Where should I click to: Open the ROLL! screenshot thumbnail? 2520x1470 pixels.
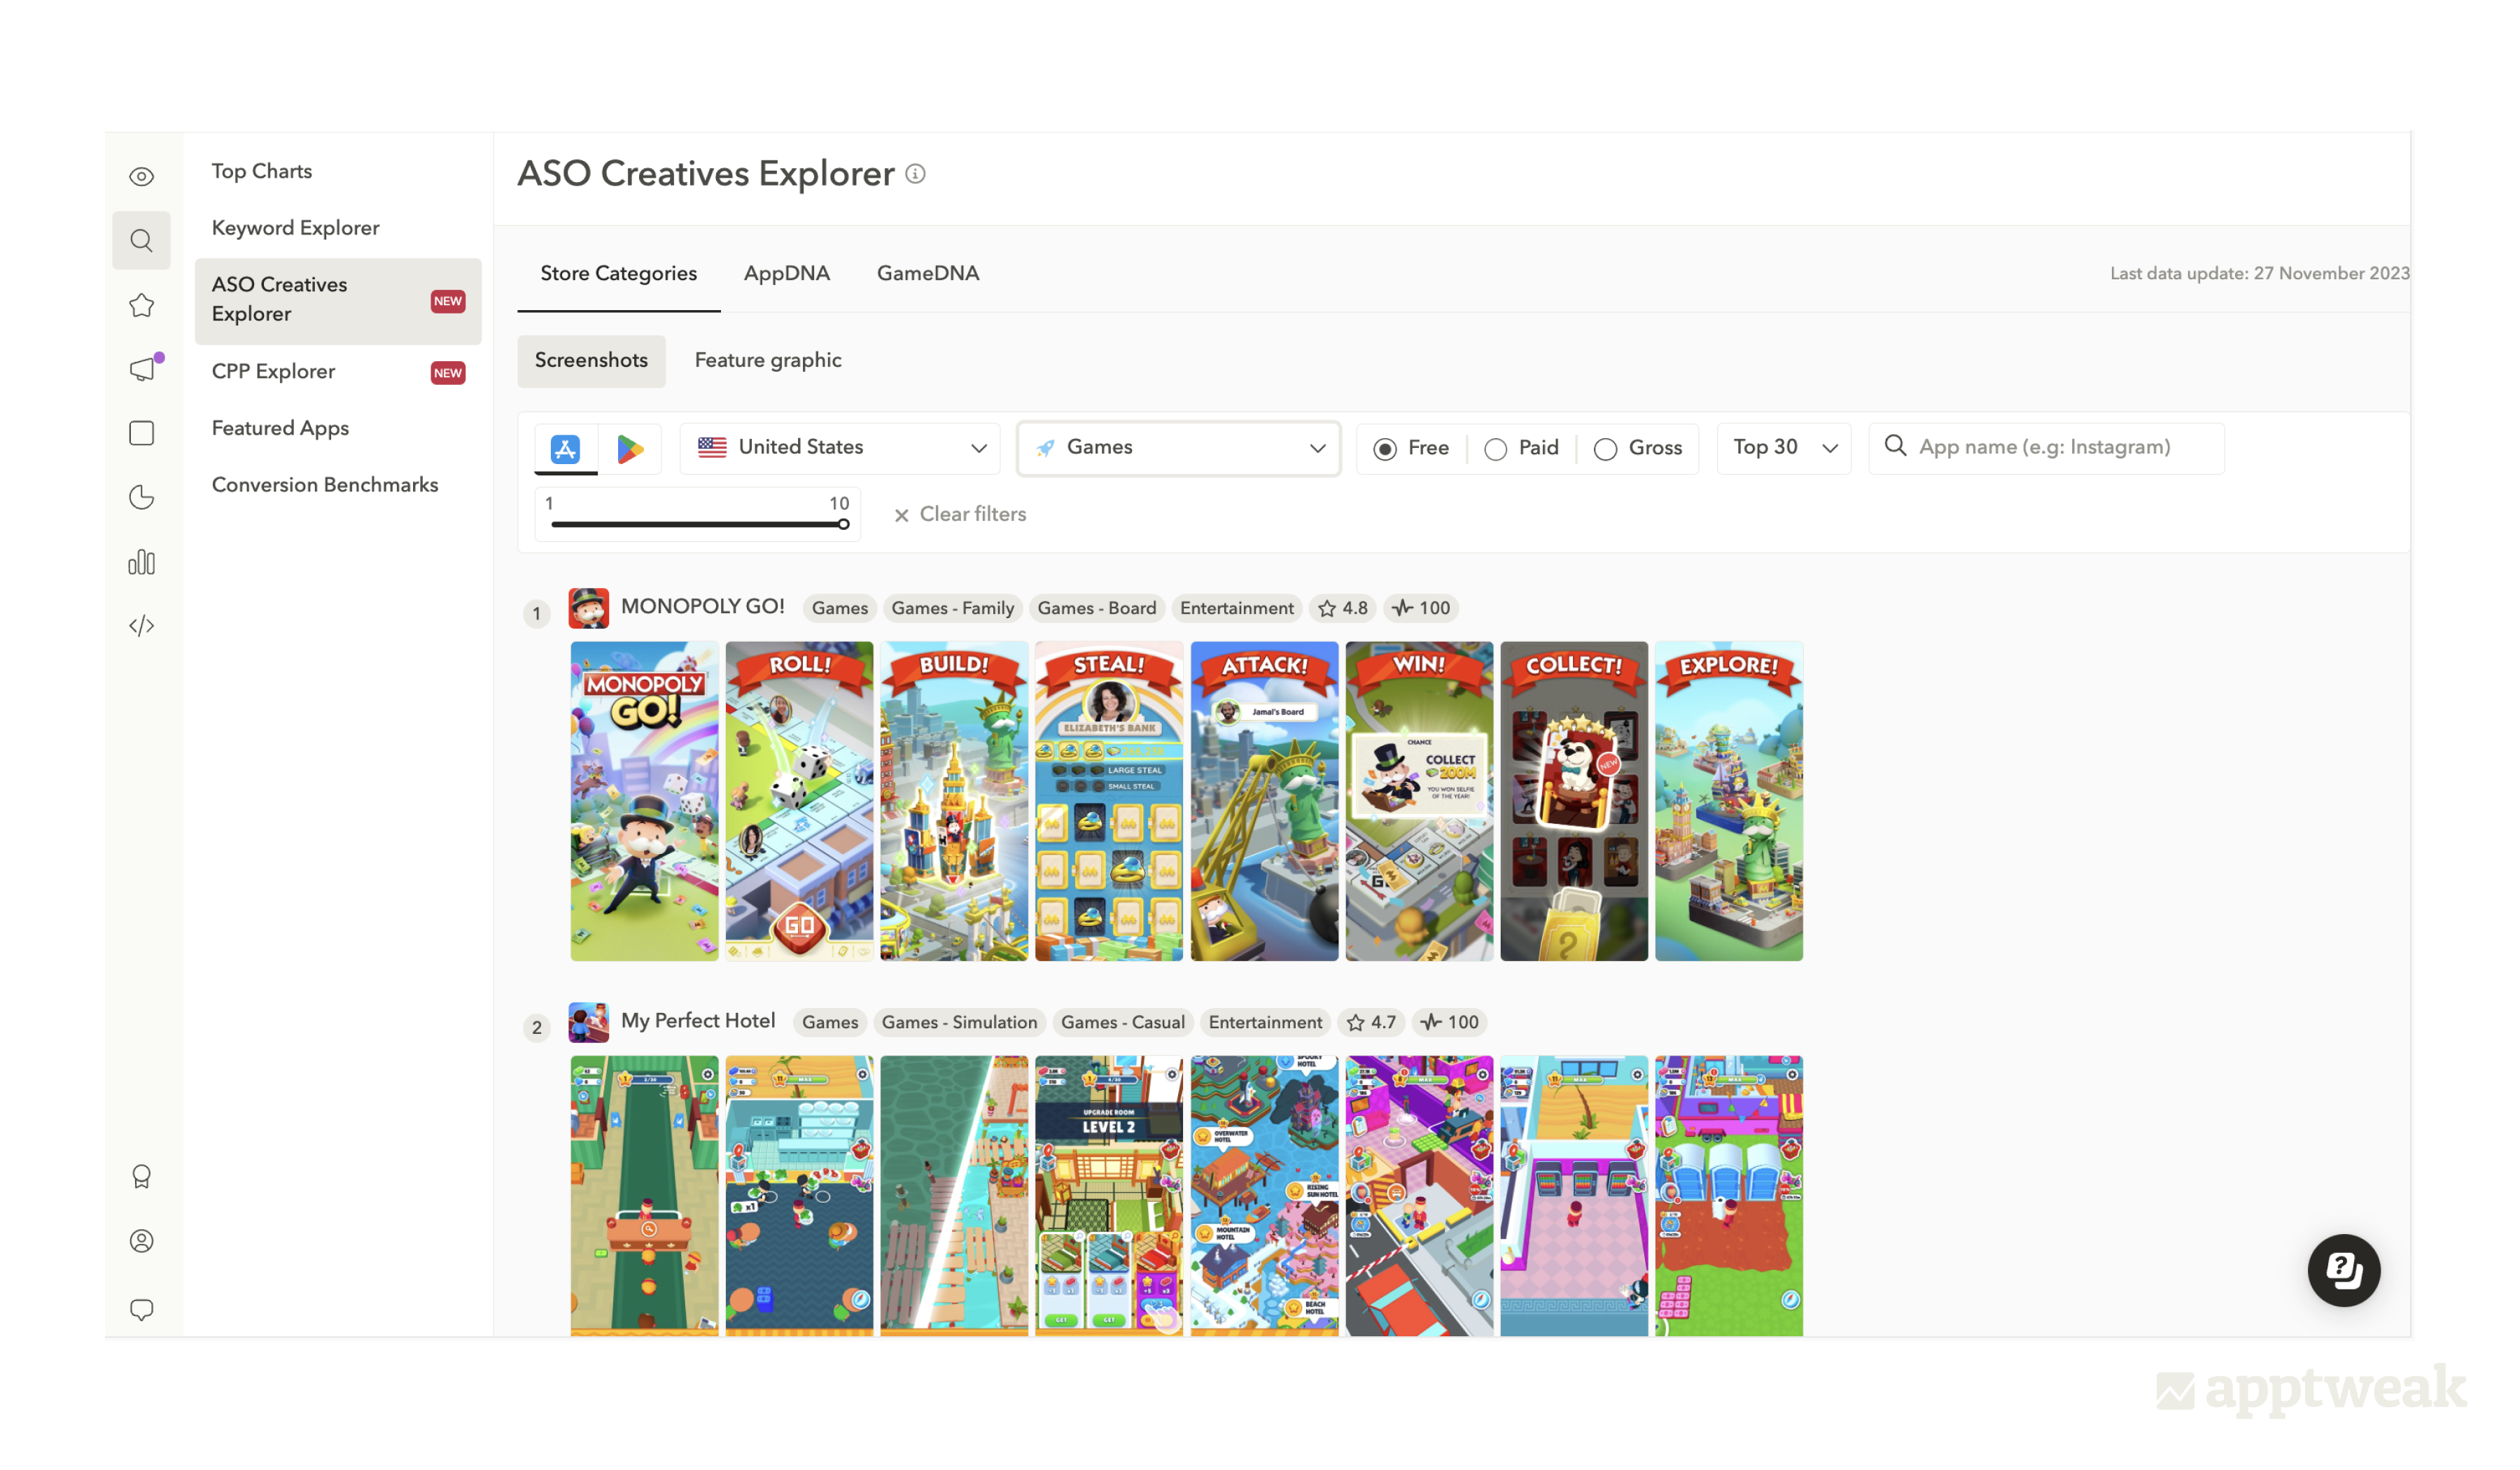[799, 801]
